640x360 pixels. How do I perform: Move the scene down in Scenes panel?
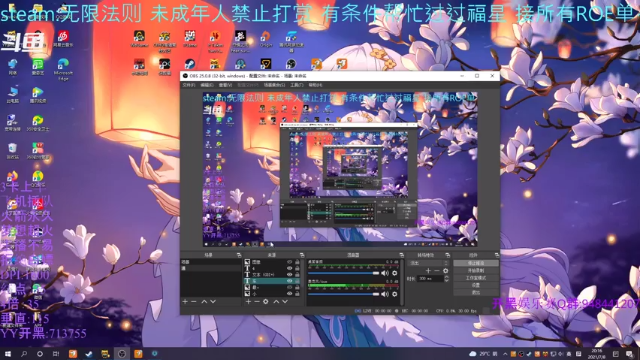point(213,302)
